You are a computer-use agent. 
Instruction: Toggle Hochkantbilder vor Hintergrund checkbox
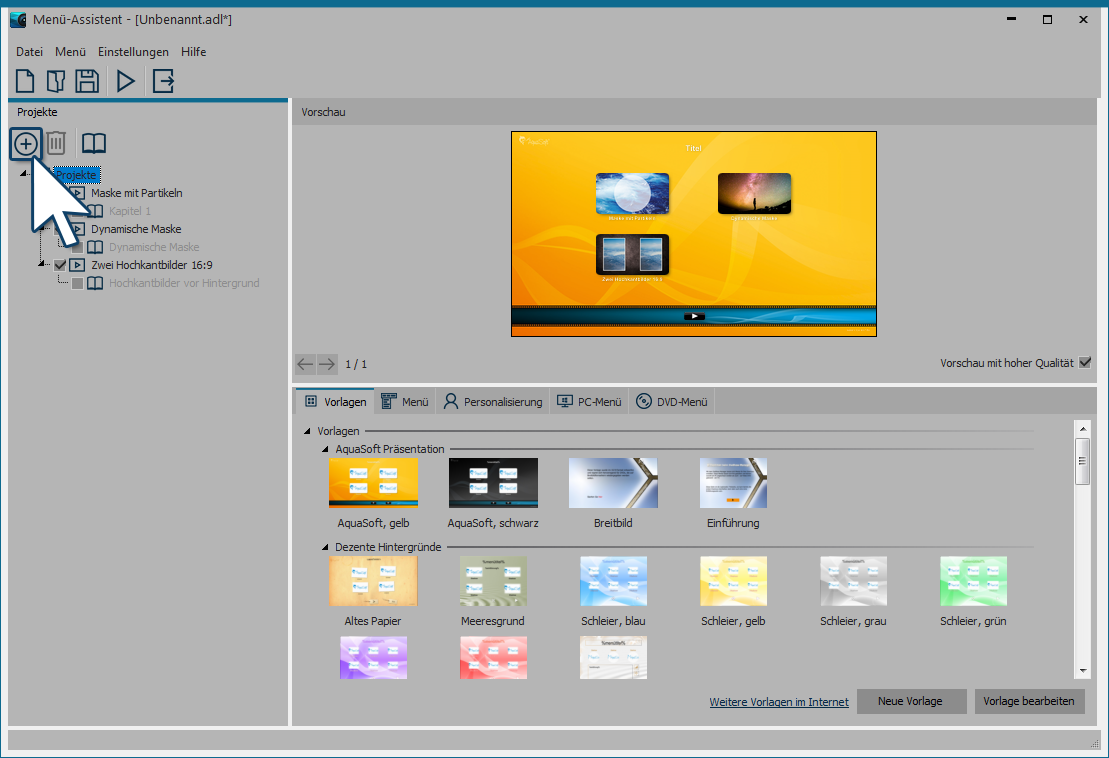77,283
